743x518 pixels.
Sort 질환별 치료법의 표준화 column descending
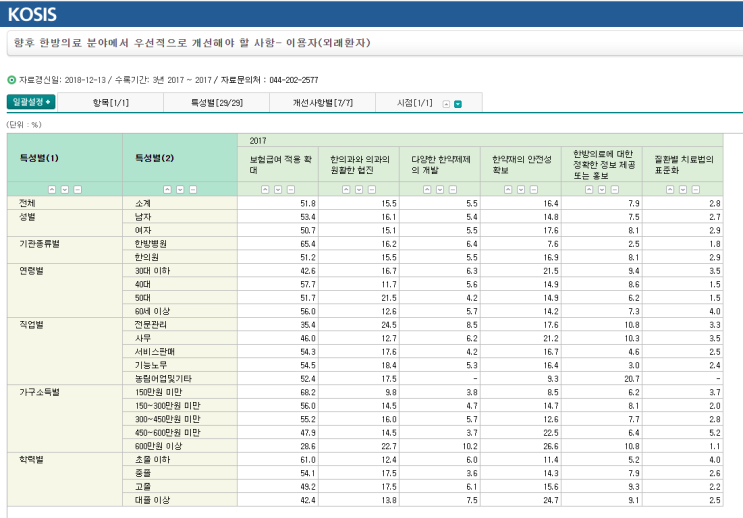coord(683,190)
